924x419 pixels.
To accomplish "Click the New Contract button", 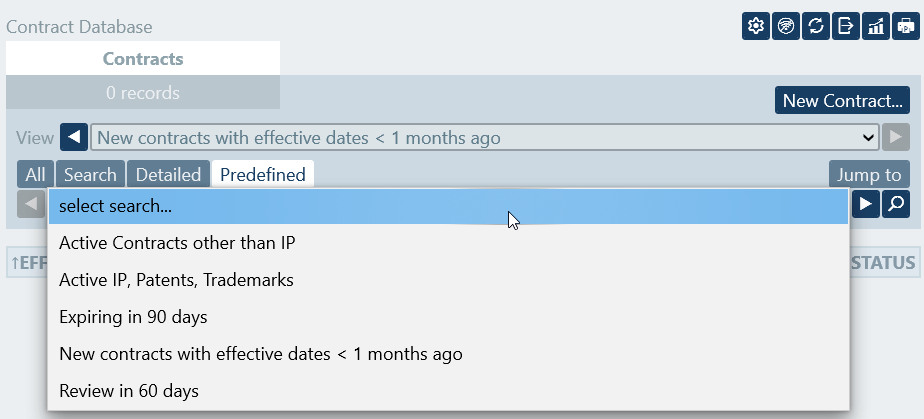I will tap(842, 100).
